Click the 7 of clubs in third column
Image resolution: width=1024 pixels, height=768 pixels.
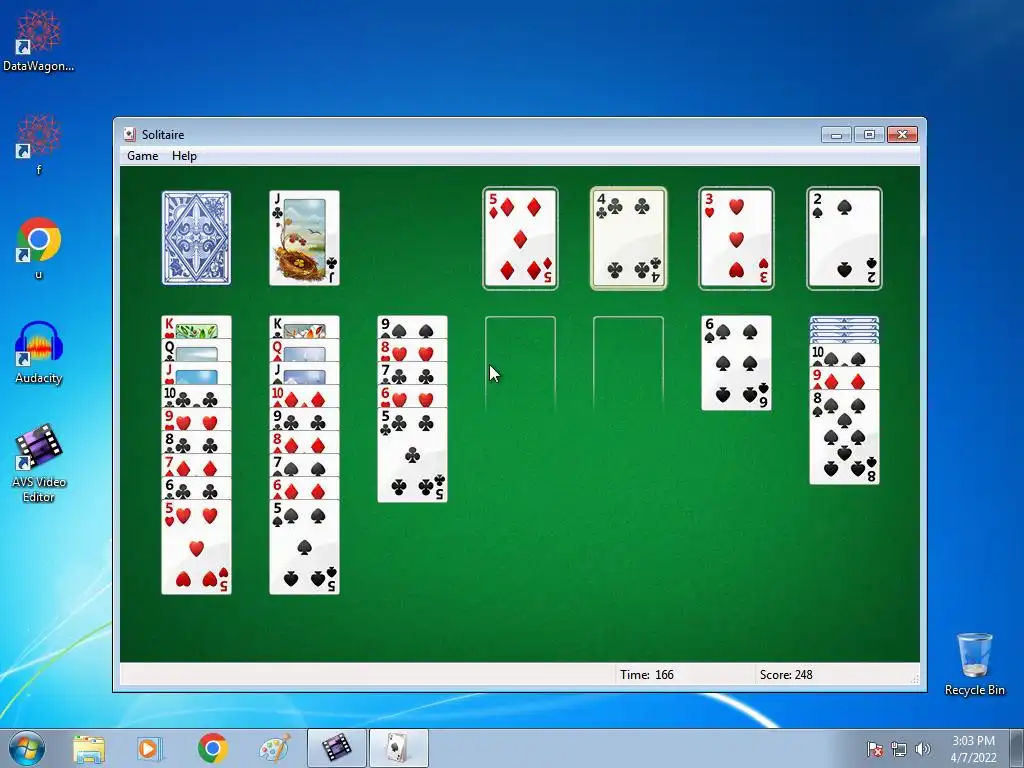(412, 374)
